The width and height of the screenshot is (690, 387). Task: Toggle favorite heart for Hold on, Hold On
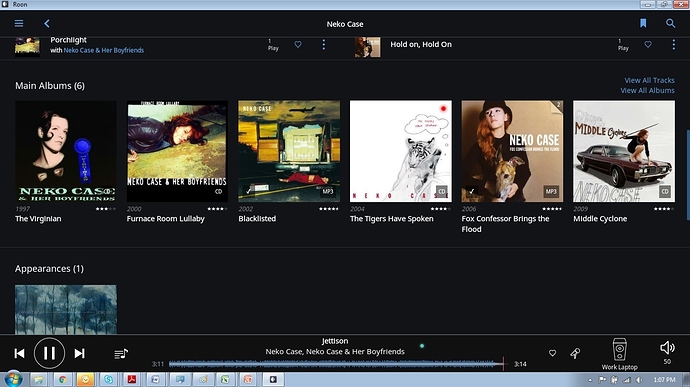tap(648, 44)
